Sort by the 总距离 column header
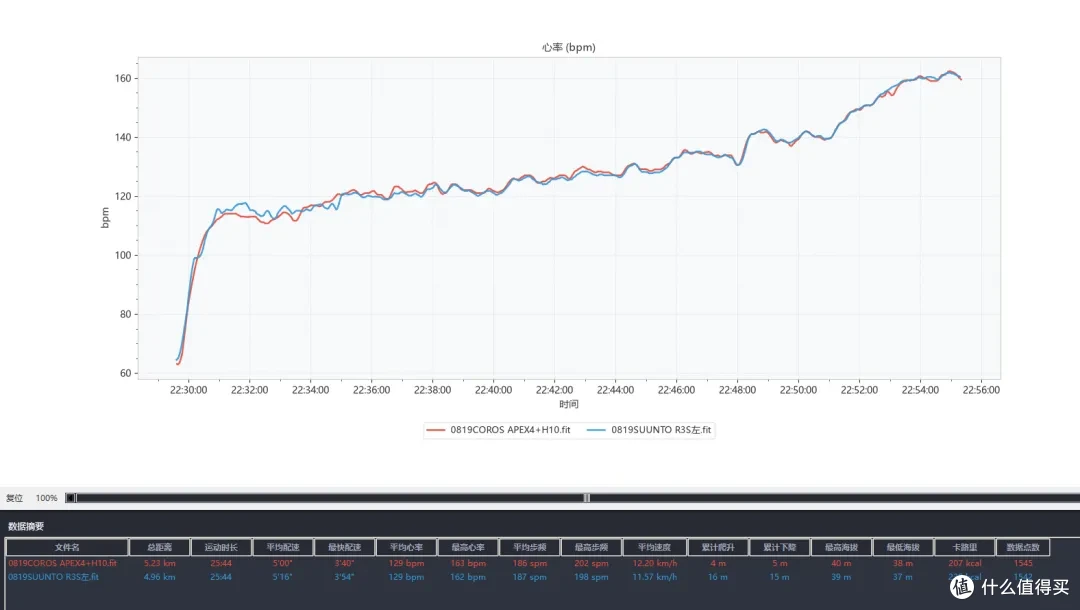 pyautogui.click(x=159, y=547)
